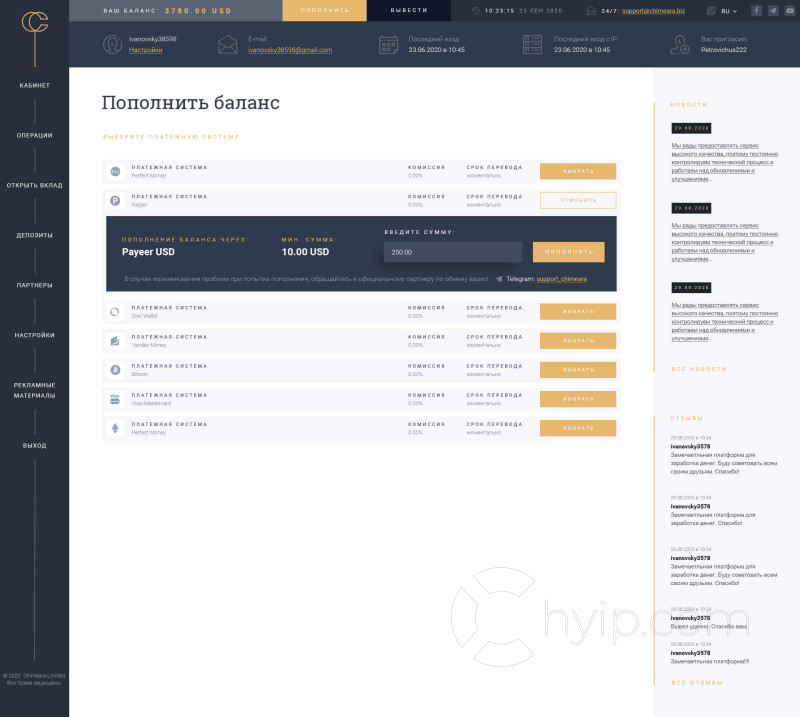Click the Новости section heading
Screen dimensions: 800x717
pyautogui.click(x=689, y=105)
